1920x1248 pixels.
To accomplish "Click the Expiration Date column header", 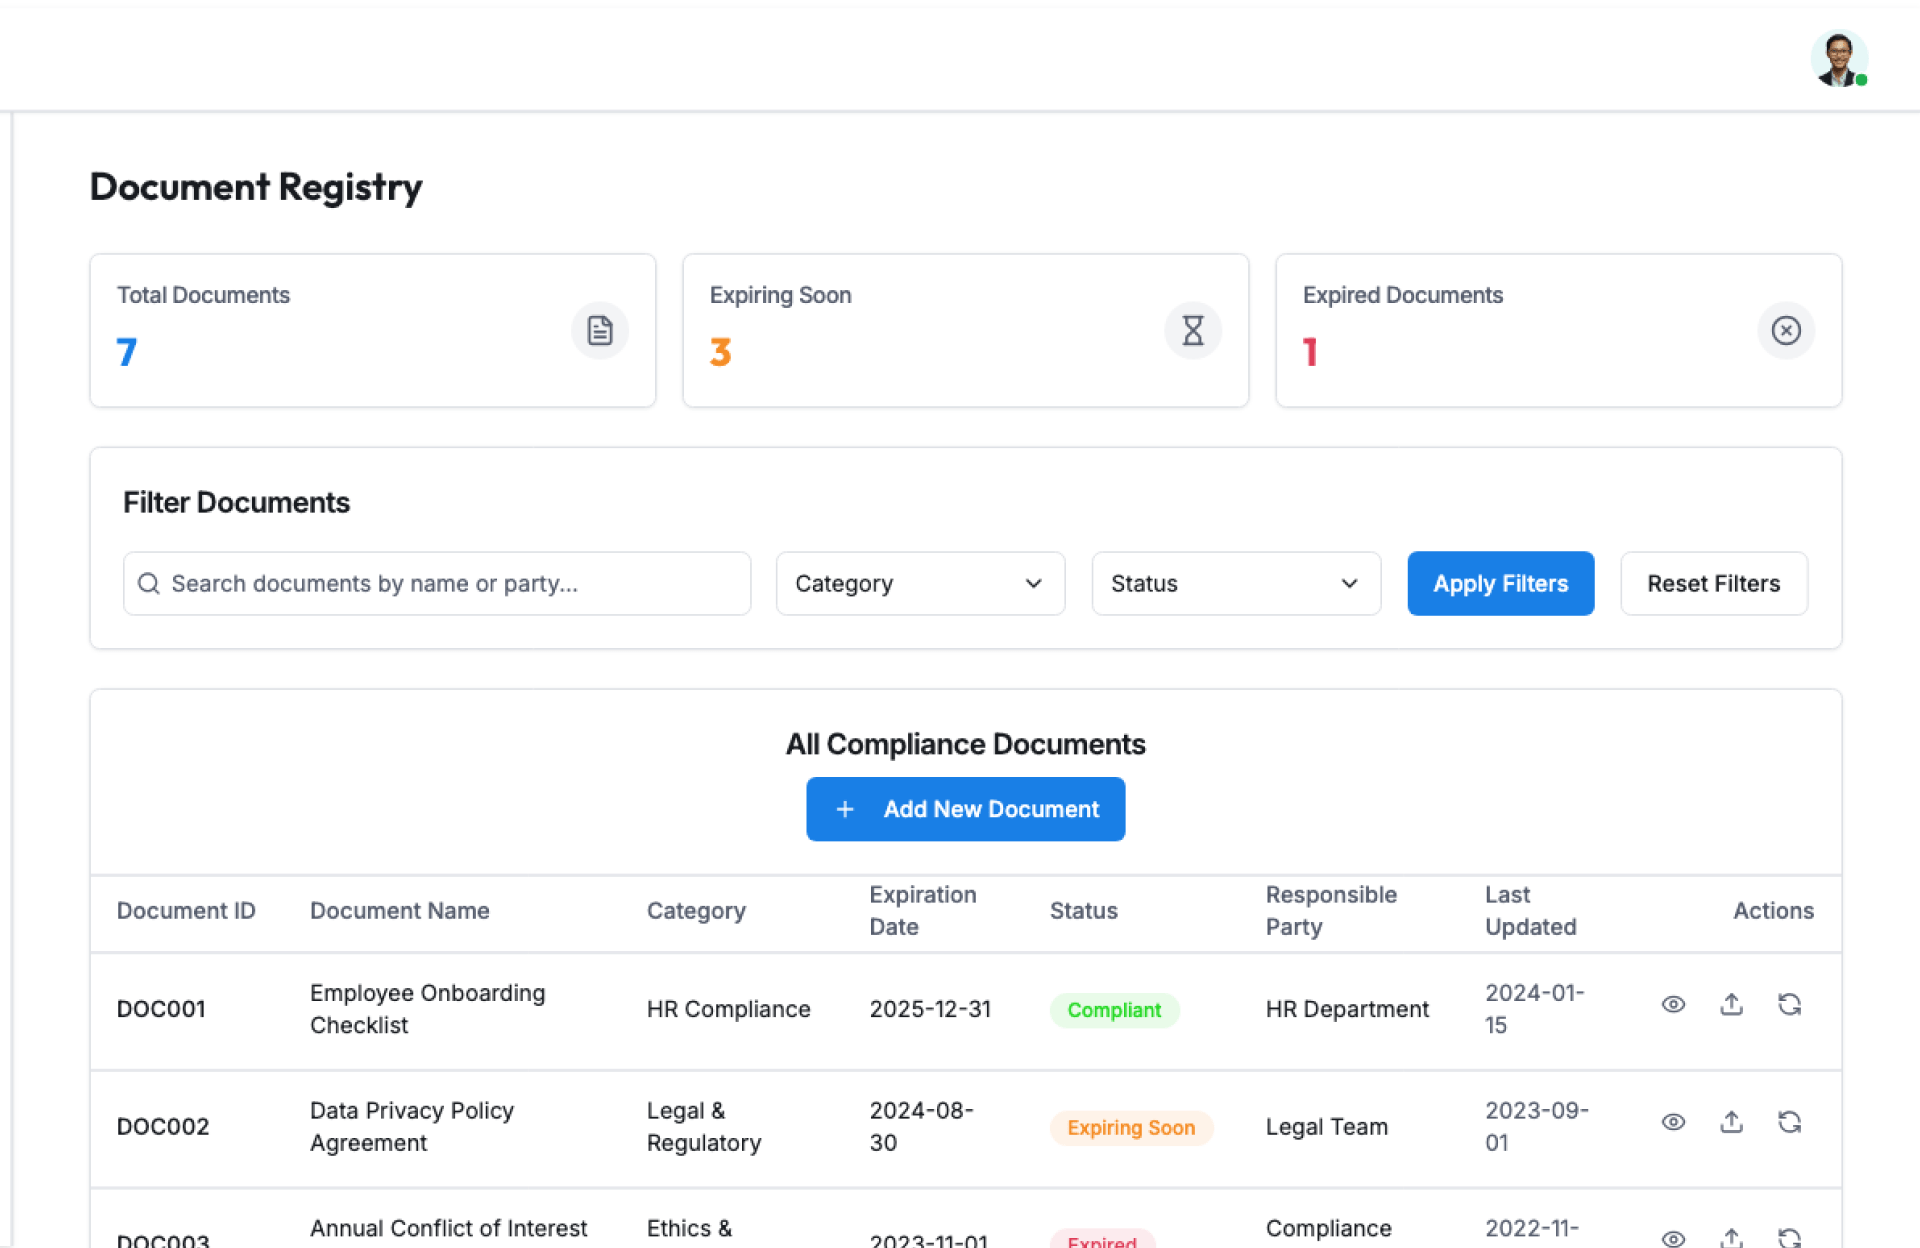I will (922, 910).
